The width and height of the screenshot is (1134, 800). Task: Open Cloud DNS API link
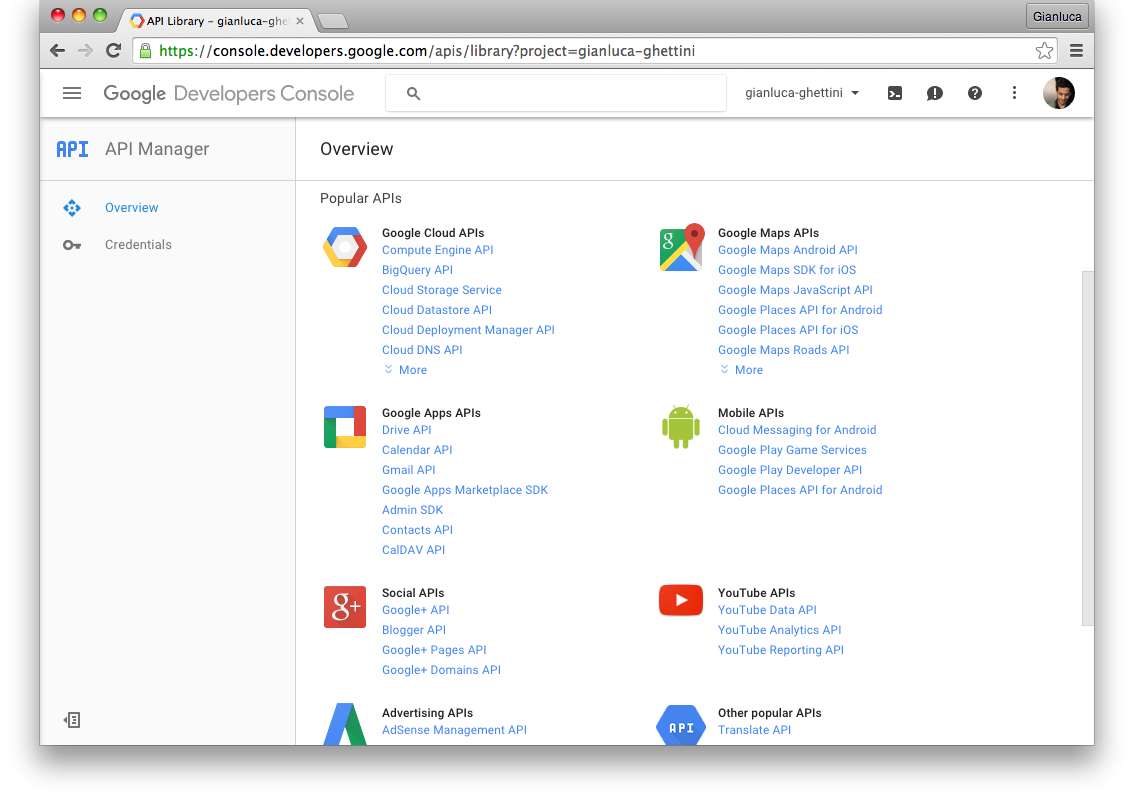pyautogui.click(x=422, y=350)
